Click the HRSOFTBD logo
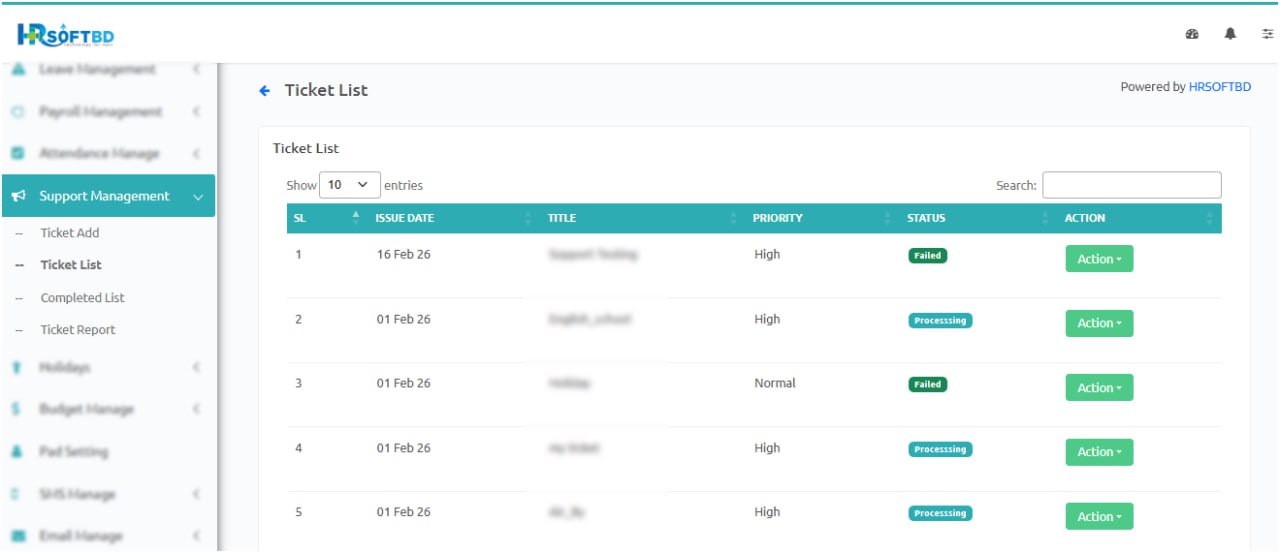This screenshot has height=553, width=1280. point(65,36)
